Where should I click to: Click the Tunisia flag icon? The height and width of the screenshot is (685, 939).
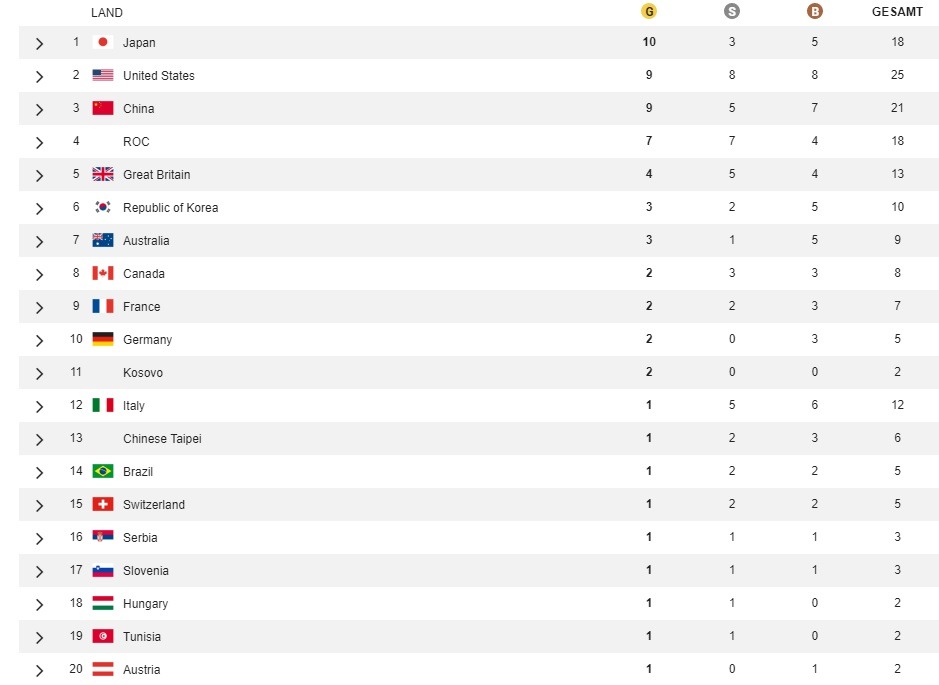[103, 636]
